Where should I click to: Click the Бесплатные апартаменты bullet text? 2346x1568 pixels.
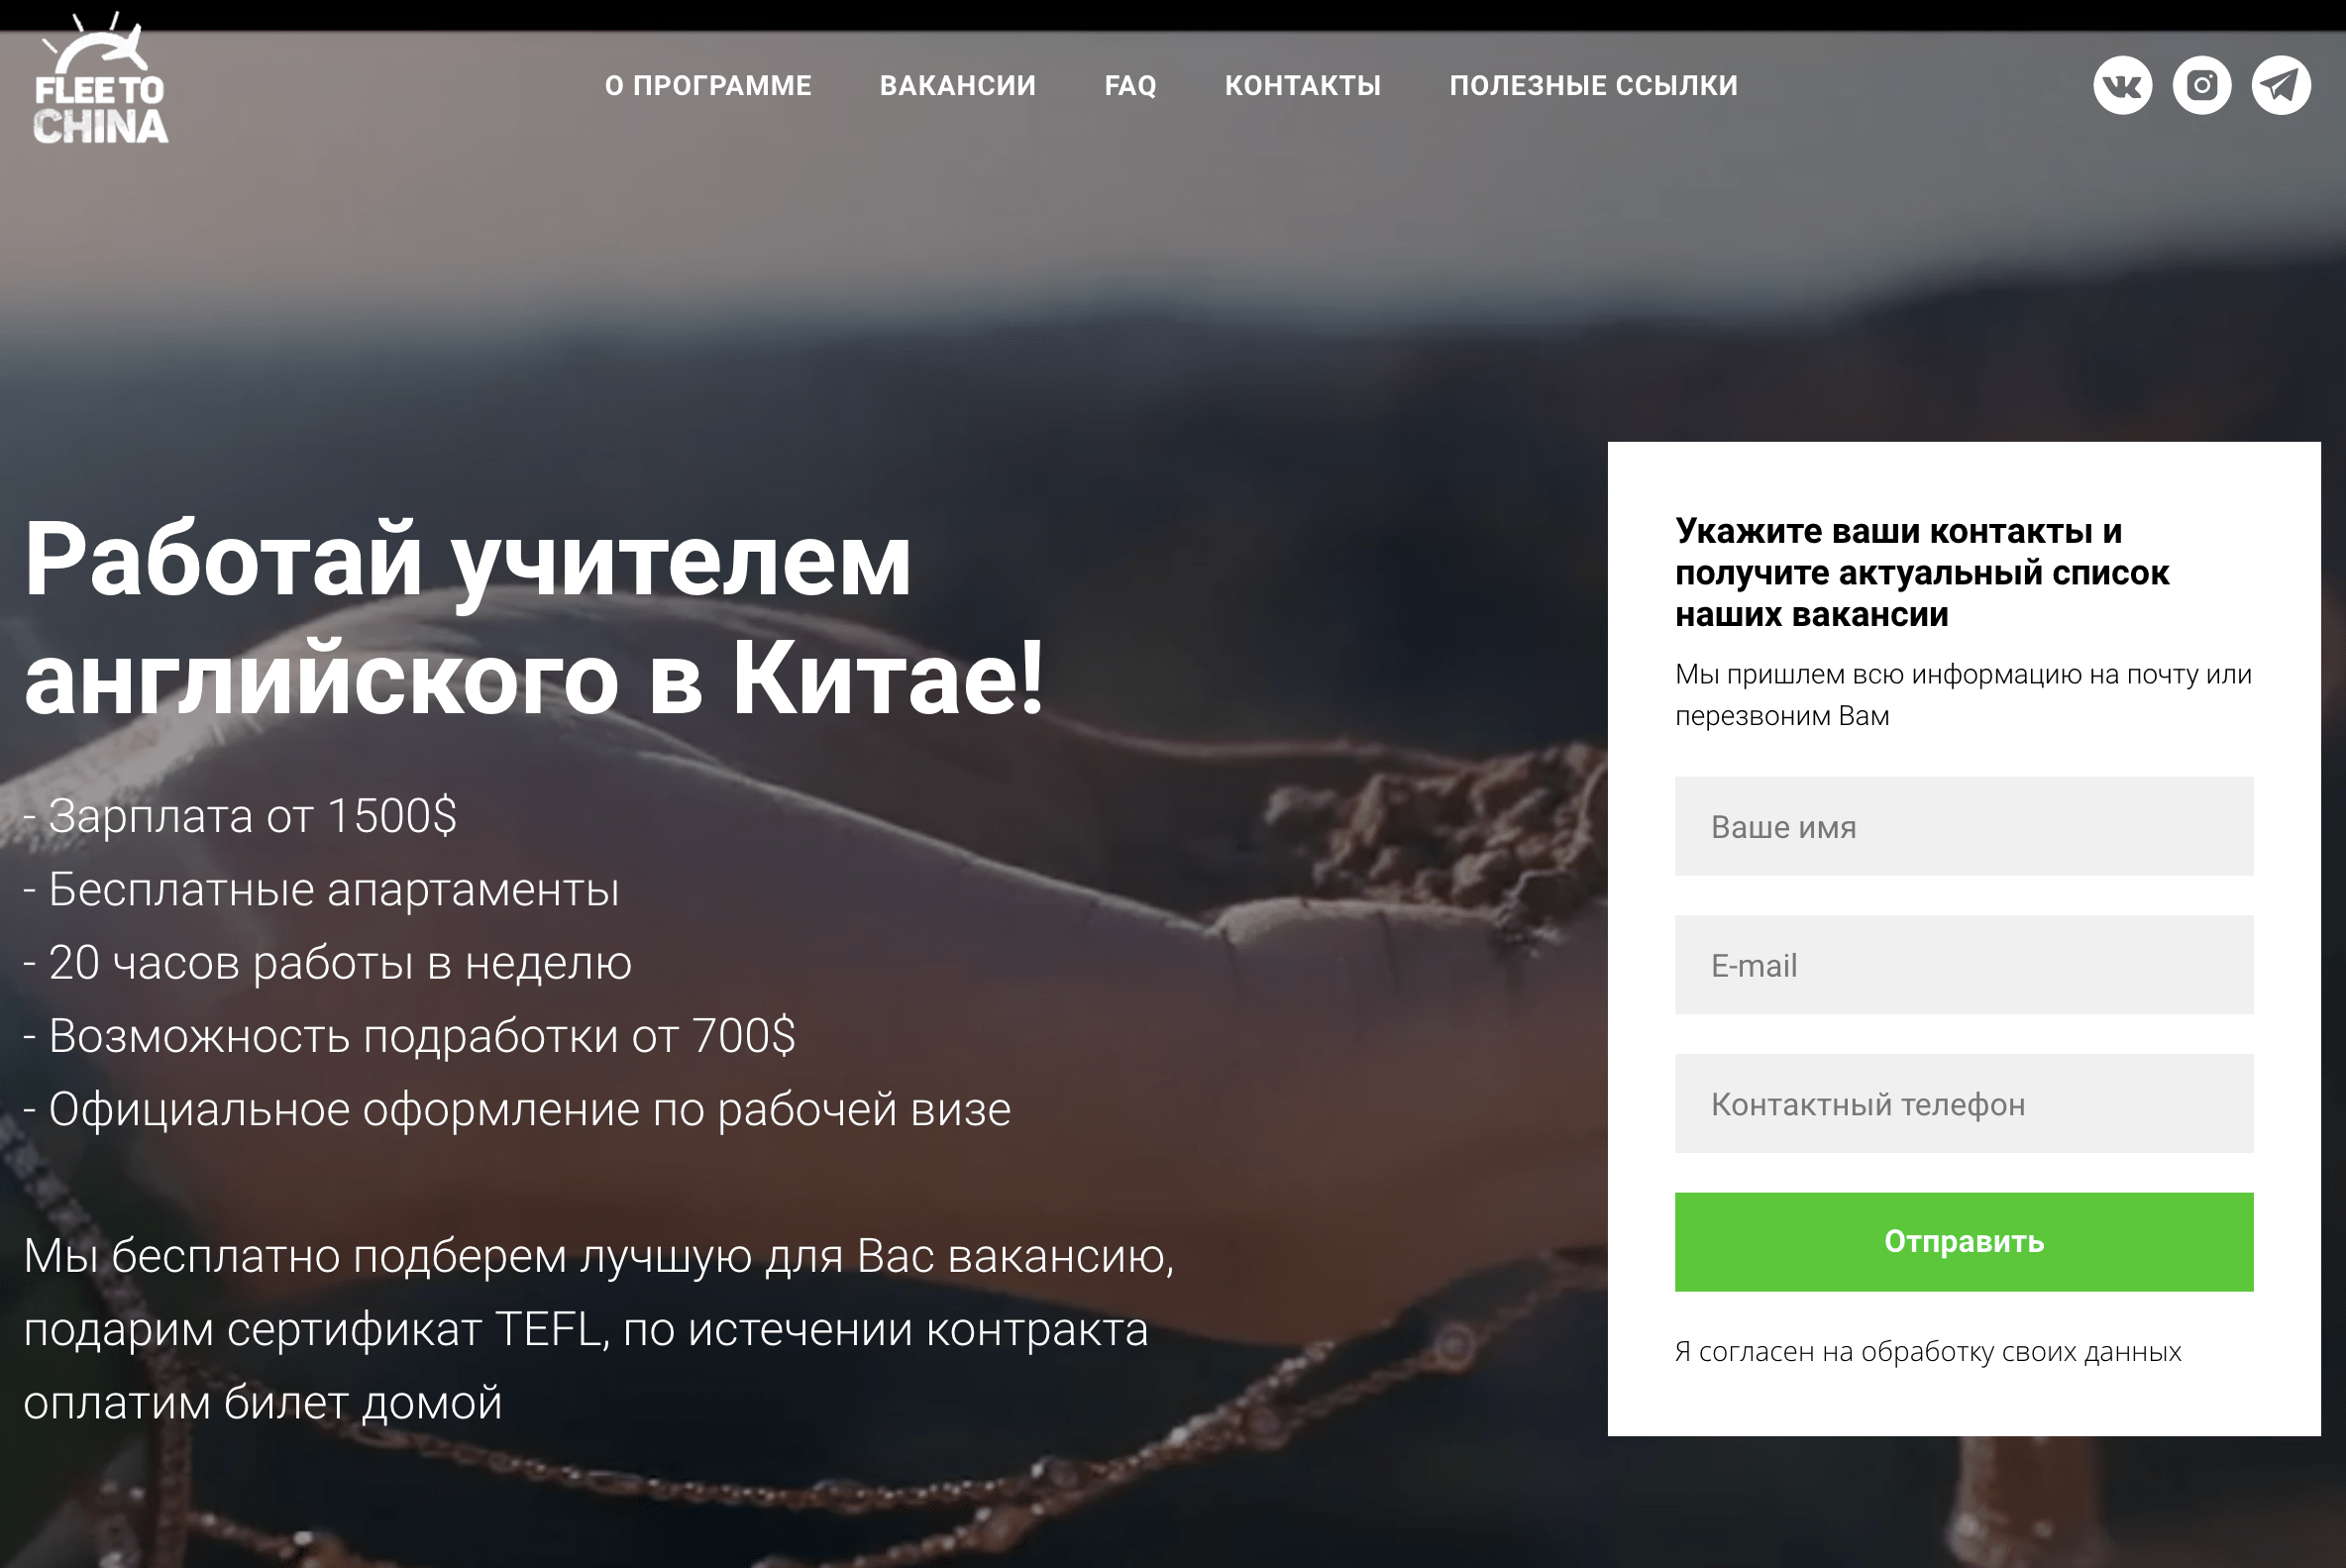(321, 890)
